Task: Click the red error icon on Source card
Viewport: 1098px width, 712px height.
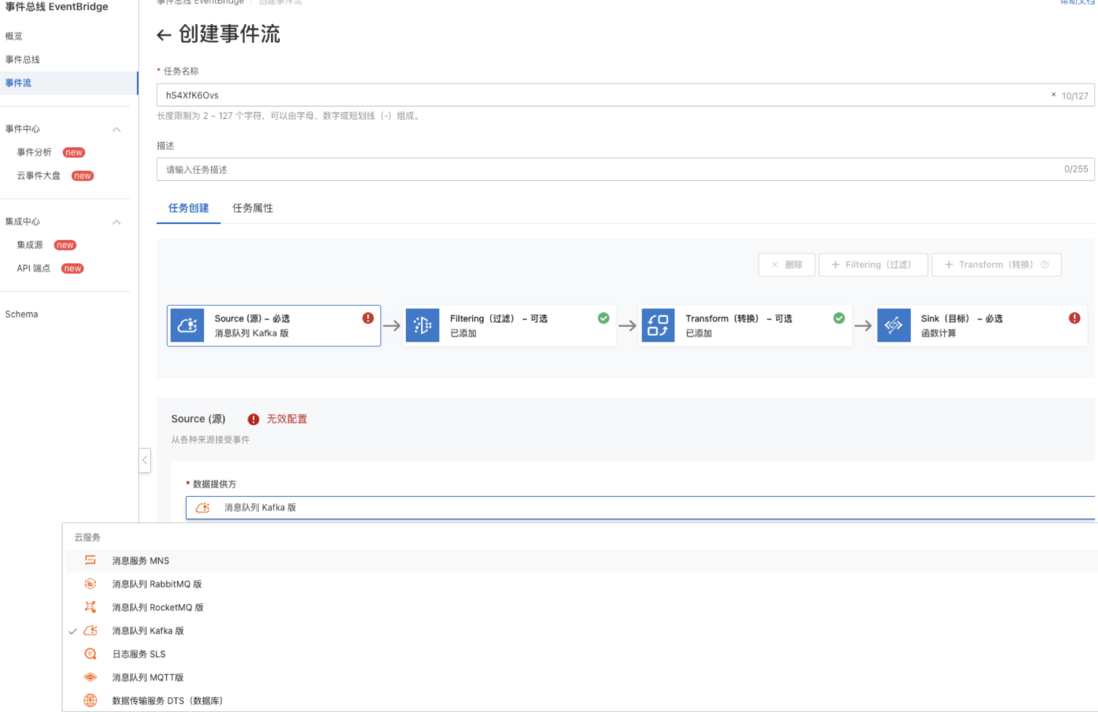Action: tap(368, 318)
